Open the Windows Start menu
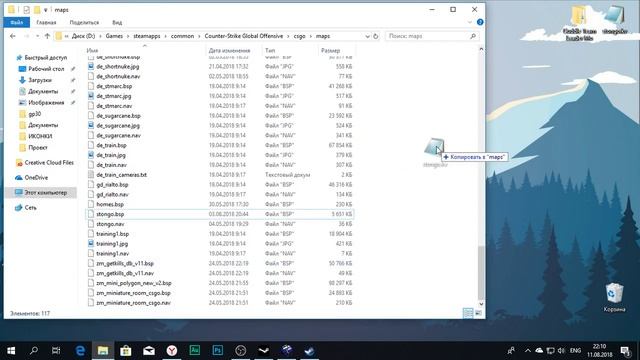 tap(11, 351)
